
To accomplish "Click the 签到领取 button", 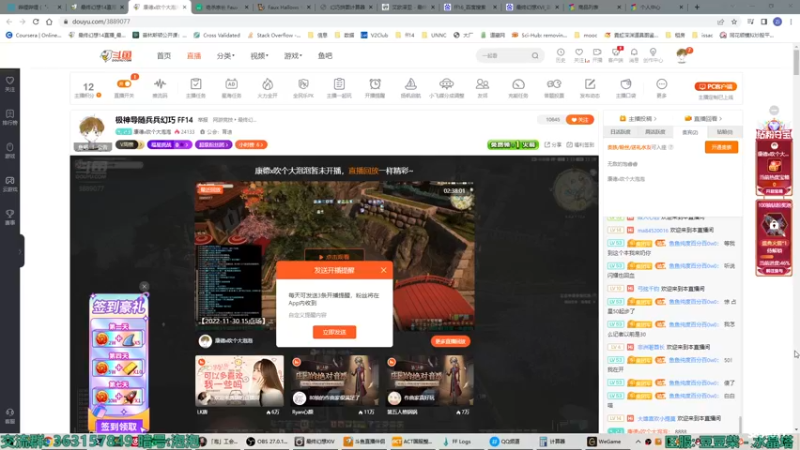I will [119, 427].
